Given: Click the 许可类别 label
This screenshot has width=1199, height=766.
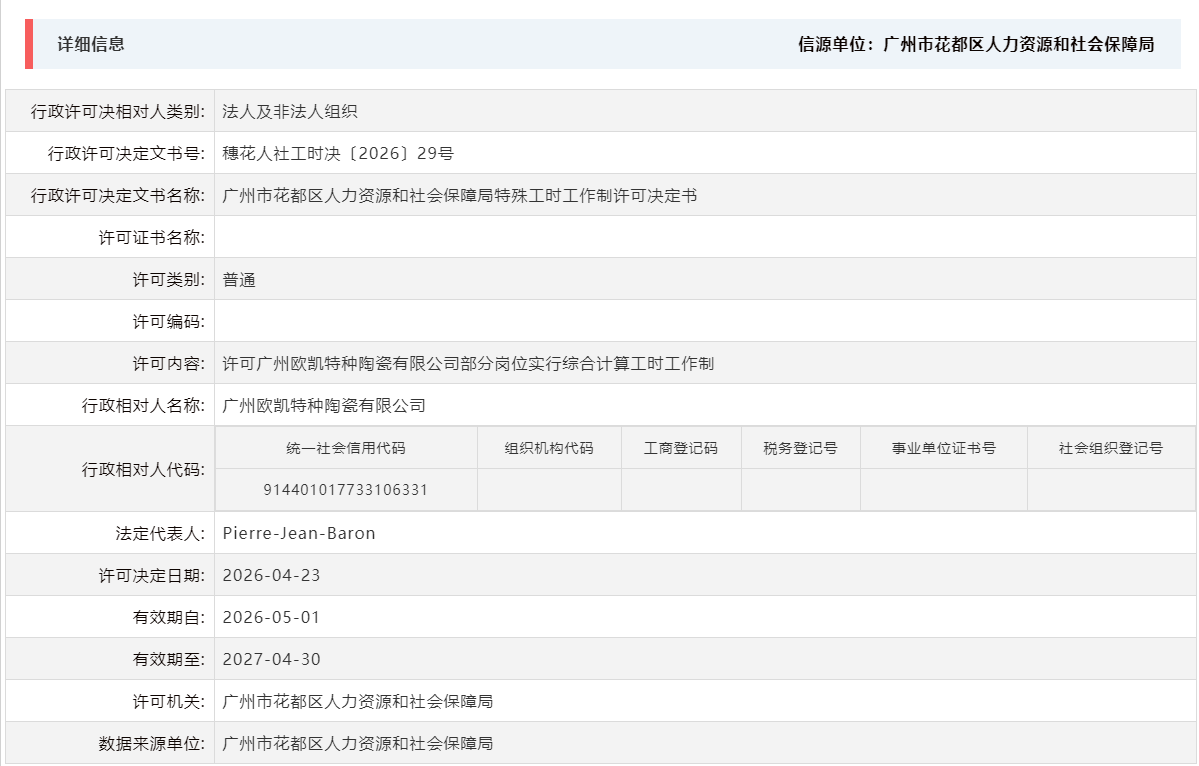Looking at the screenshot, I should tap(168, 280).
